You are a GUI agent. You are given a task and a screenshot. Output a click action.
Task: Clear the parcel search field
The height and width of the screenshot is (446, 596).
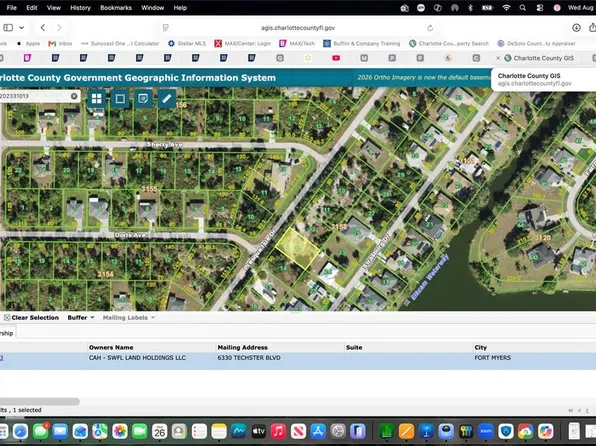tap(74, 96)
